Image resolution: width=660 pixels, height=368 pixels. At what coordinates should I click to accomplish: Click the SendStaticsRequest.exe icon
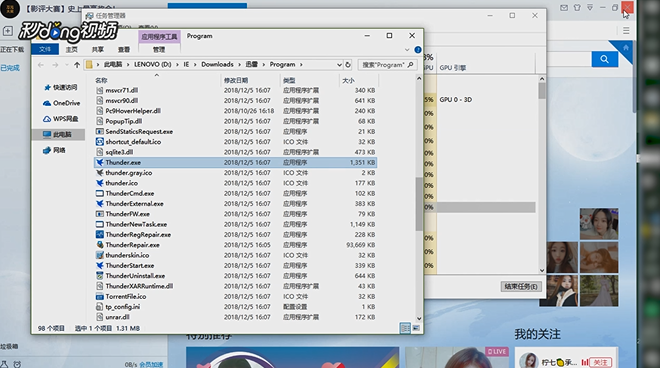pyautogui.click(x=100, y=131)
